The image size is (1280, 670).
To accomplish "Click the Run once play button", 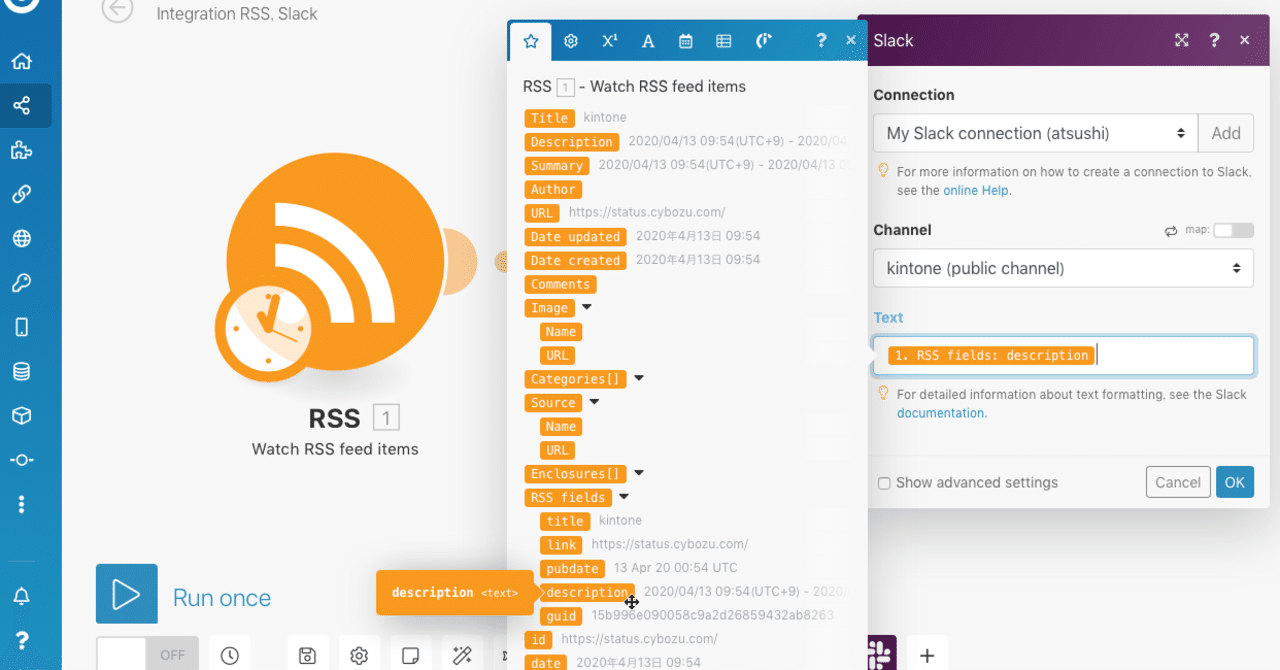I will tap(127, 594).
